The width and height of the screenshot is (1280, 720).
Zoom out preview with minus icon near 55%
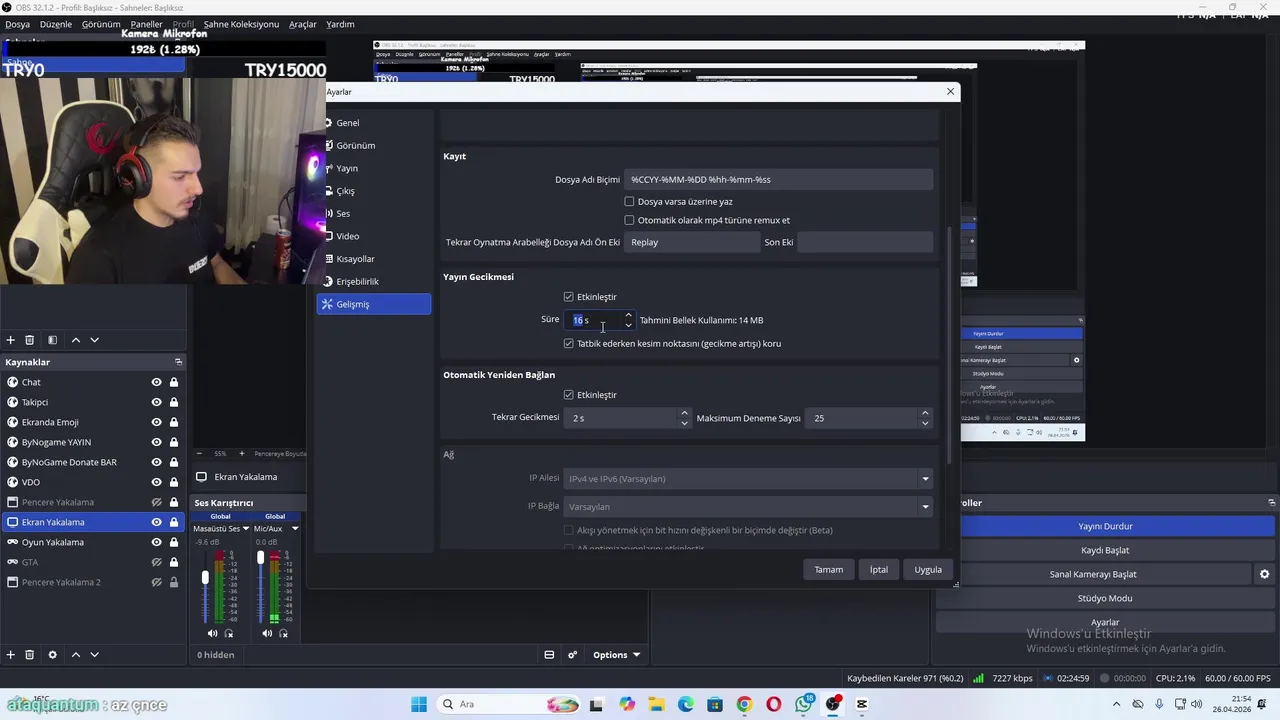(x=199, y=453)
